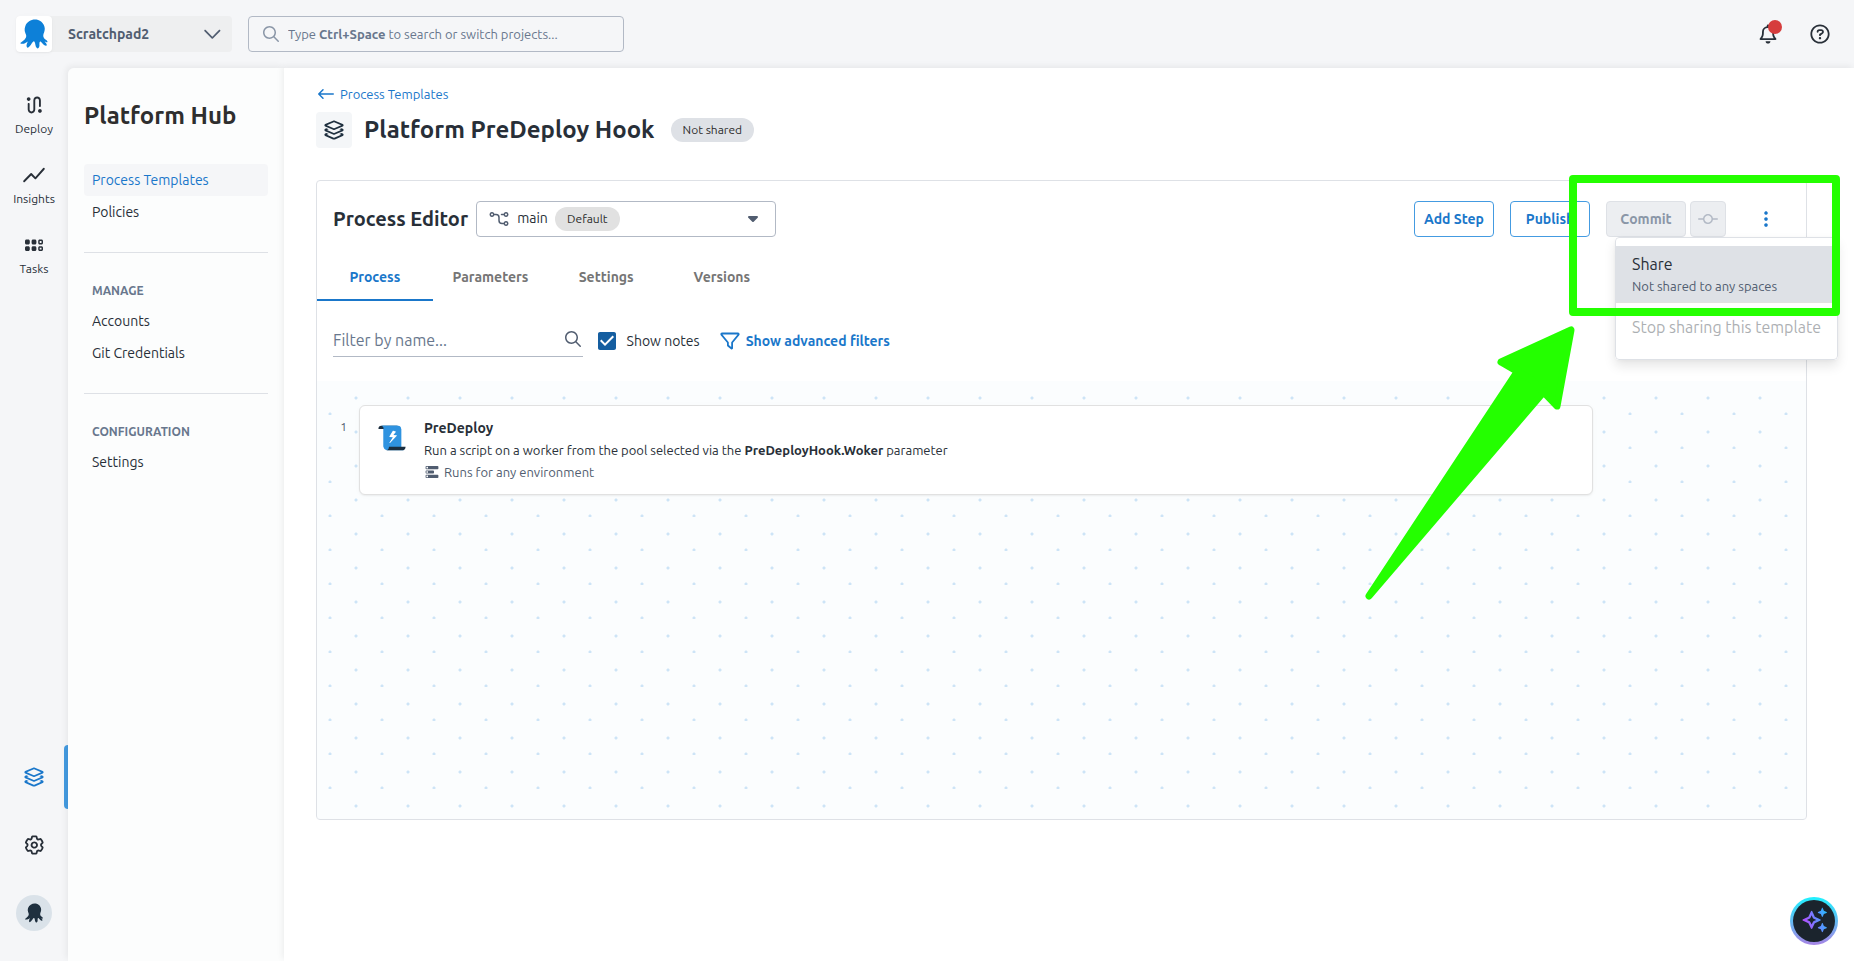Open the AI assistant sparkle button
This screenshot has height=961, width=1854.
click(x=1813, y=921)
